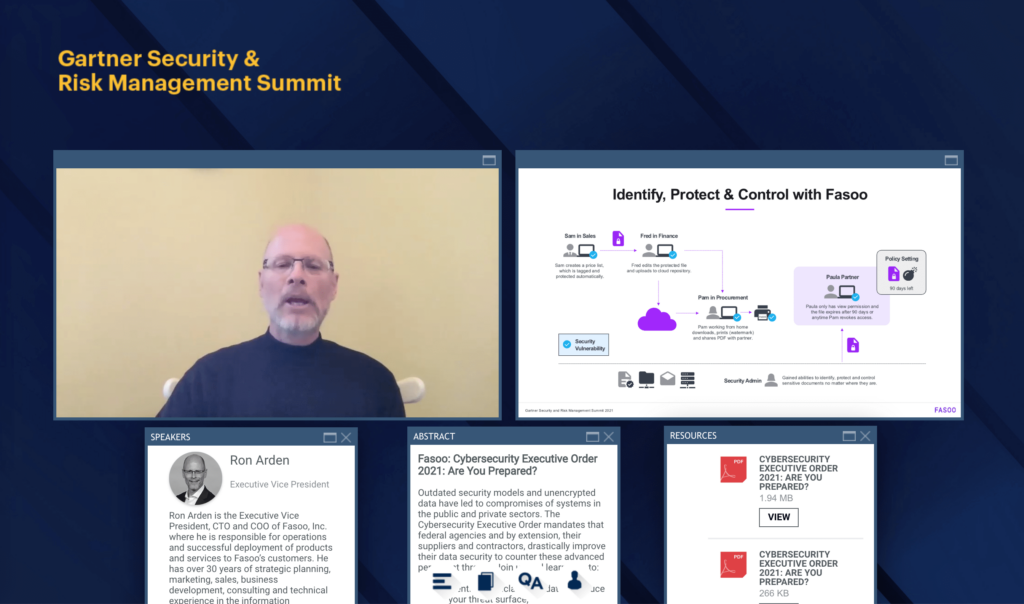
Task: Click Ron Arden's profile photo
Action: [x=195, y=478]
